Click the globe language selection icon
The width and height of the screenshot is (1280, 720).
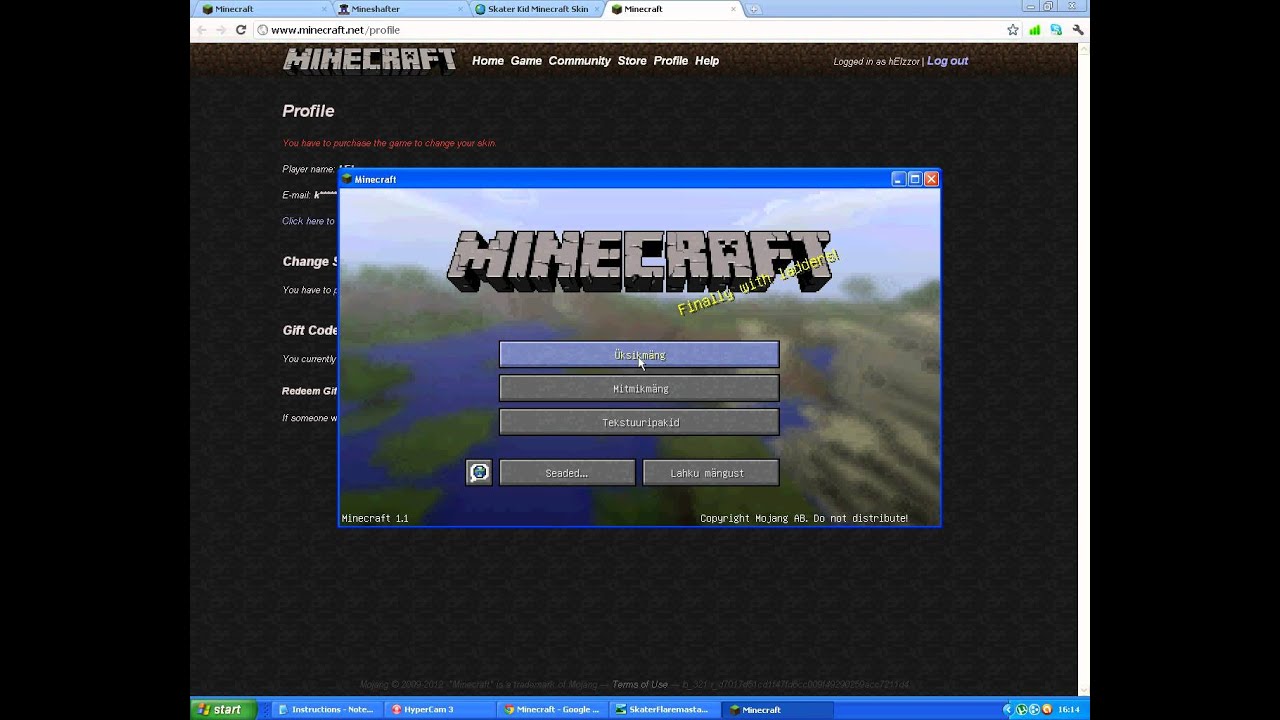click(x=479, y=473)
